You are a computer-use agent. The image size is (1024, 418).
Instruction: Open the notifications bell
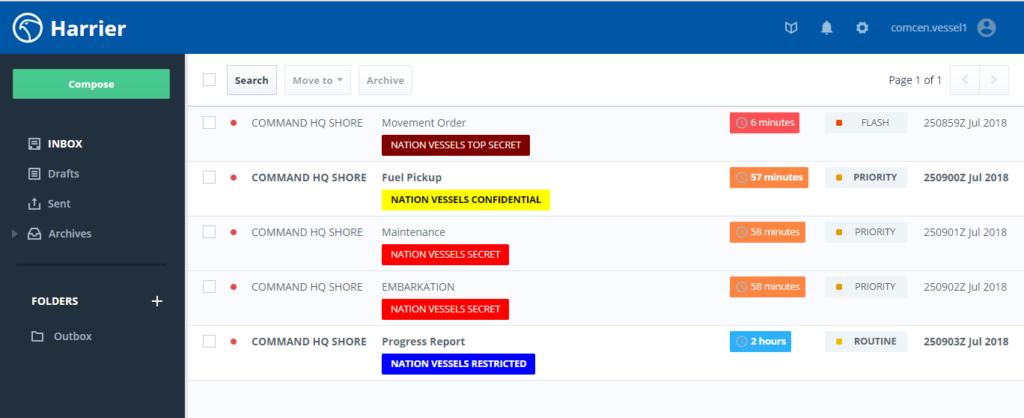[826, 28]
